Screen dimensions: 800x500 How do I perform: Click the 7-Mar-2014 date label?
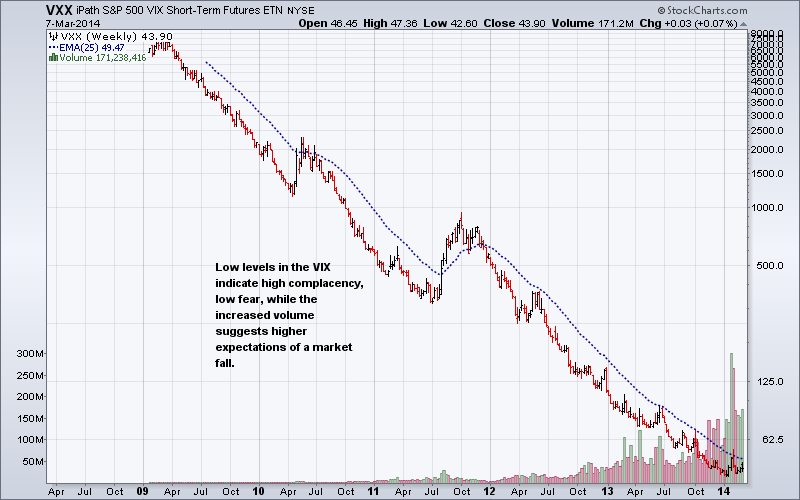(73, 24)
